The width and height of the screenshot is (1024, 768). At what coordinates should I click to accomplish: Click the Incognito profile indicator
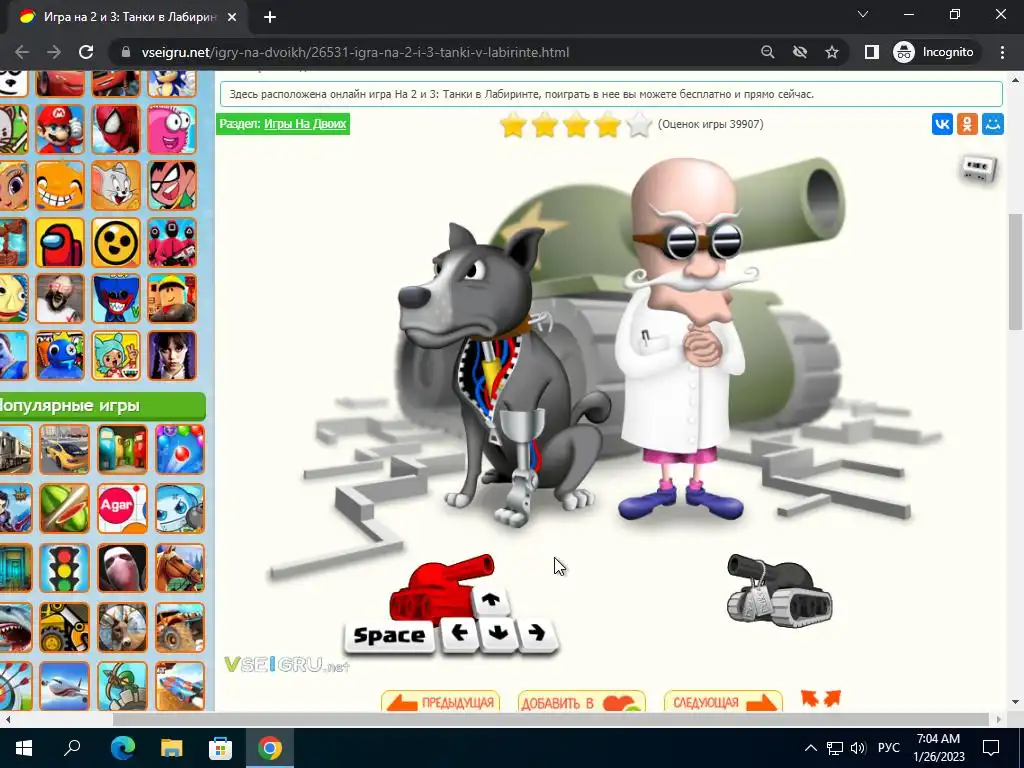click(x=934, y=52)
